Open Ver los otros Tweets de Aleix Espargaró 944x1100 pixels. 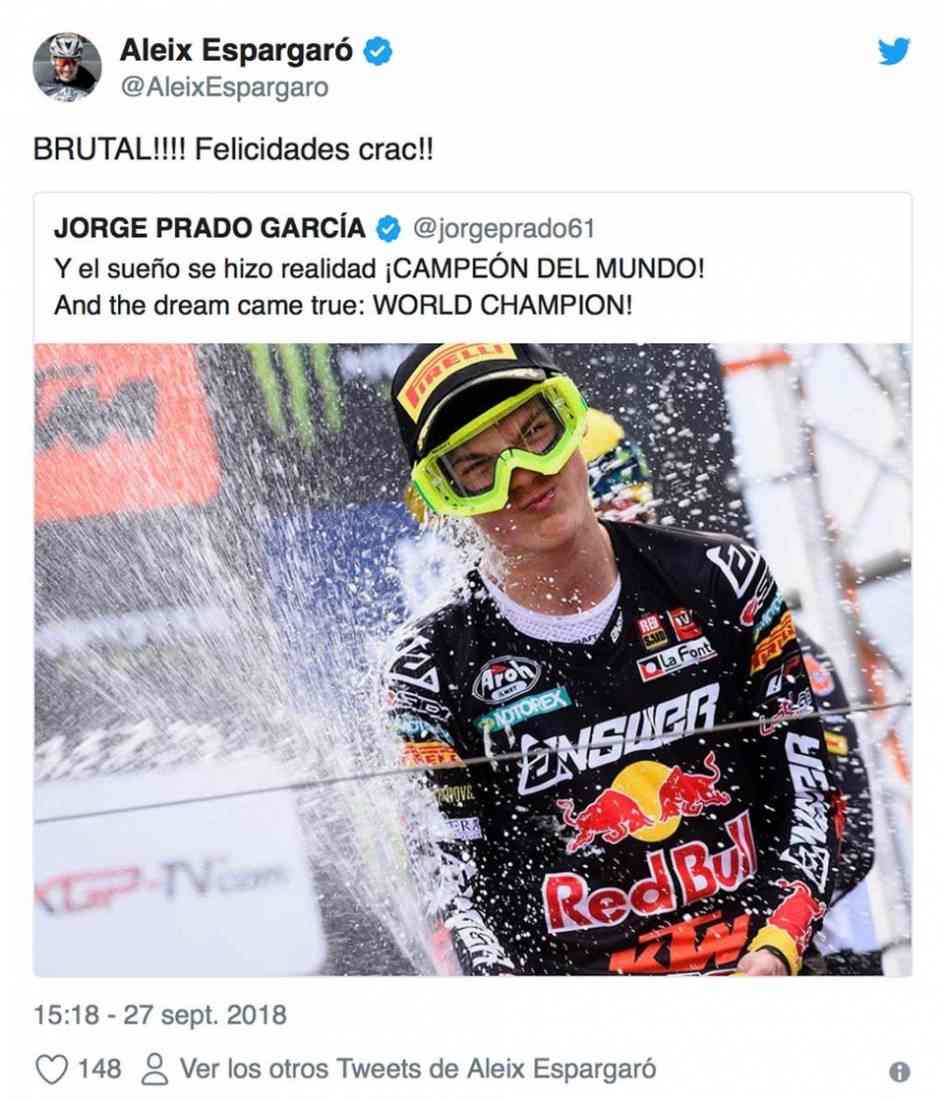418,1069
